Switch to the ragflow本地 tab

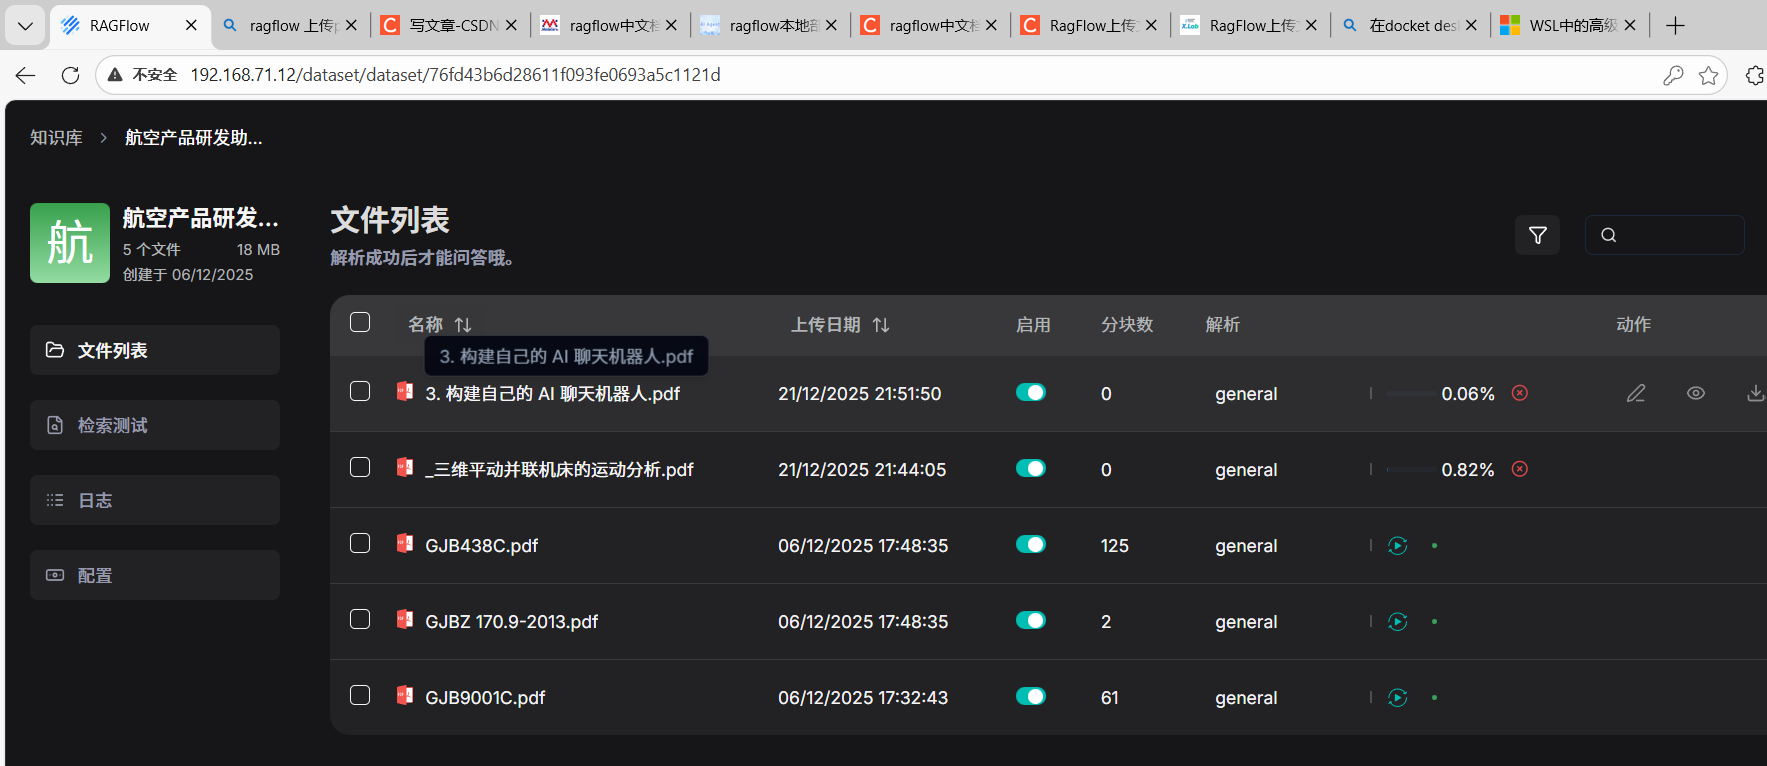[x=770, y=25]
